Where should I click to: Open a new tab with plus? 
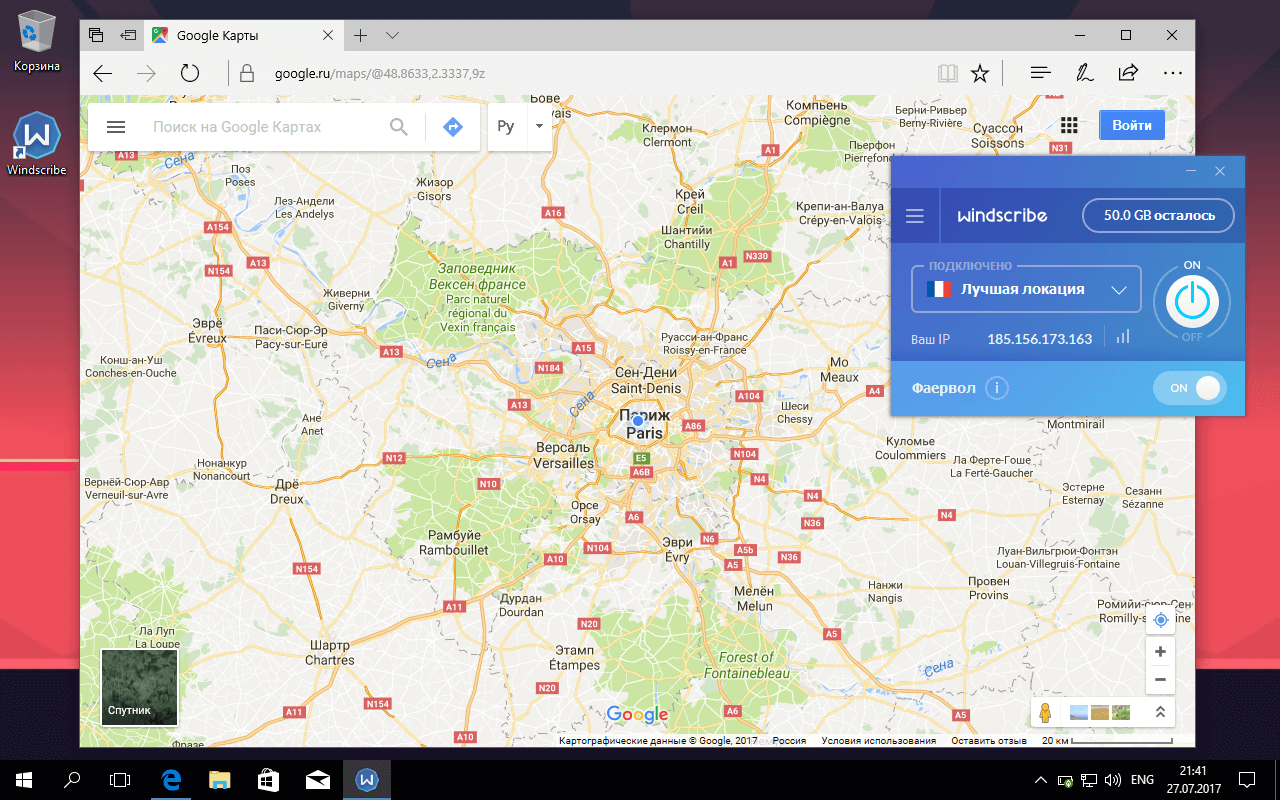[360, 35]
